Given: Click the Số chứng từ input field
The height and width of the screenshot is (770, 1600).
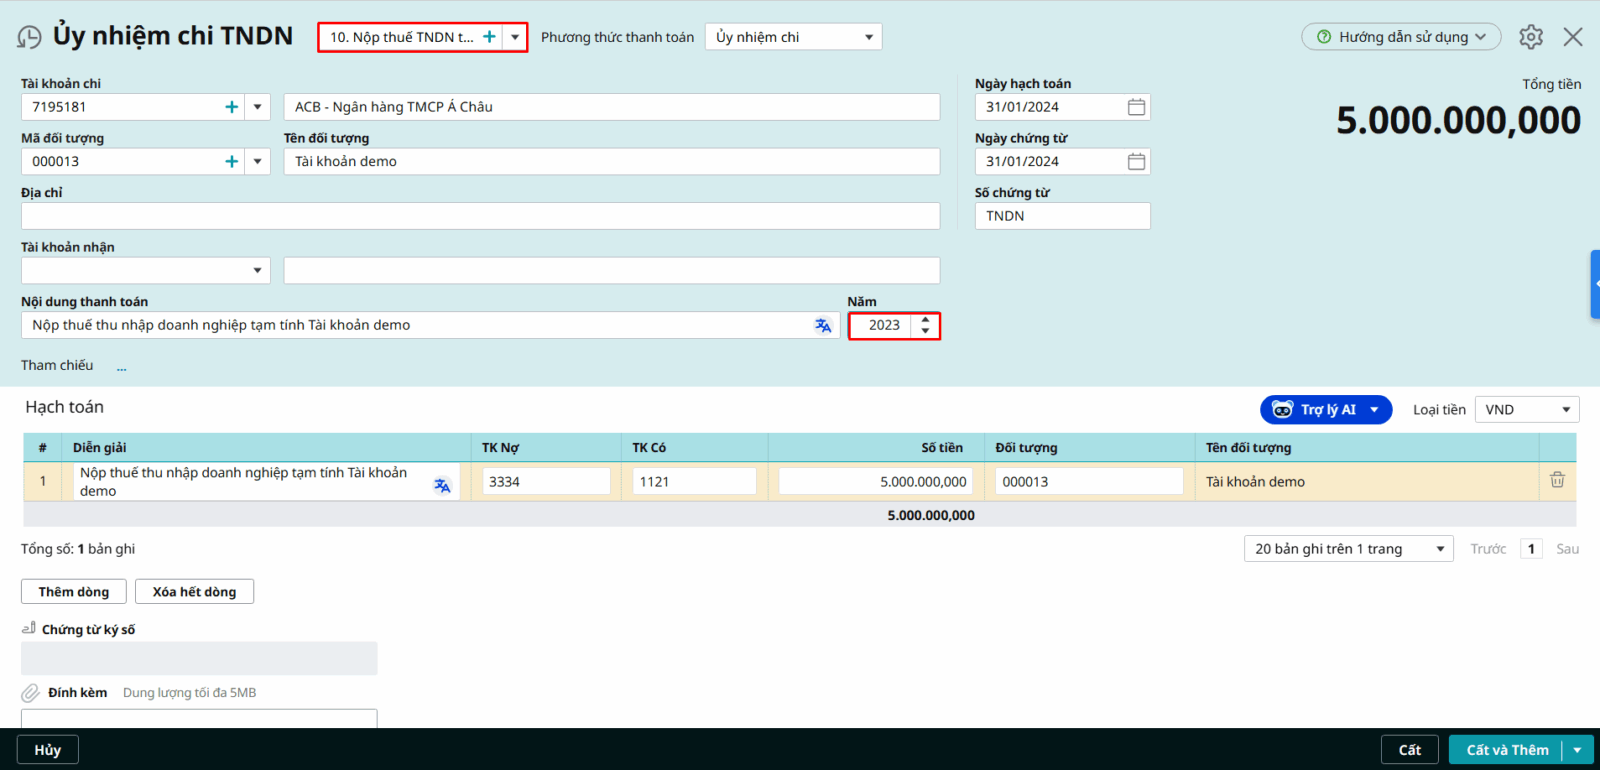Looking at the screenshot, I should 1061,216.
